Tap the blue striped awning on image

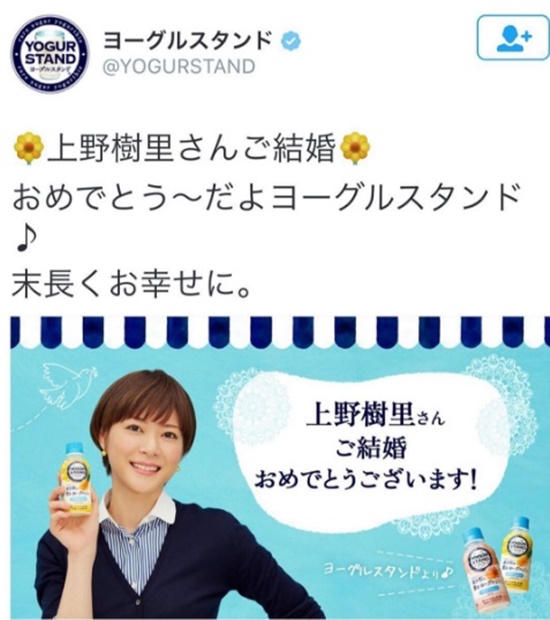coord(280,332)
